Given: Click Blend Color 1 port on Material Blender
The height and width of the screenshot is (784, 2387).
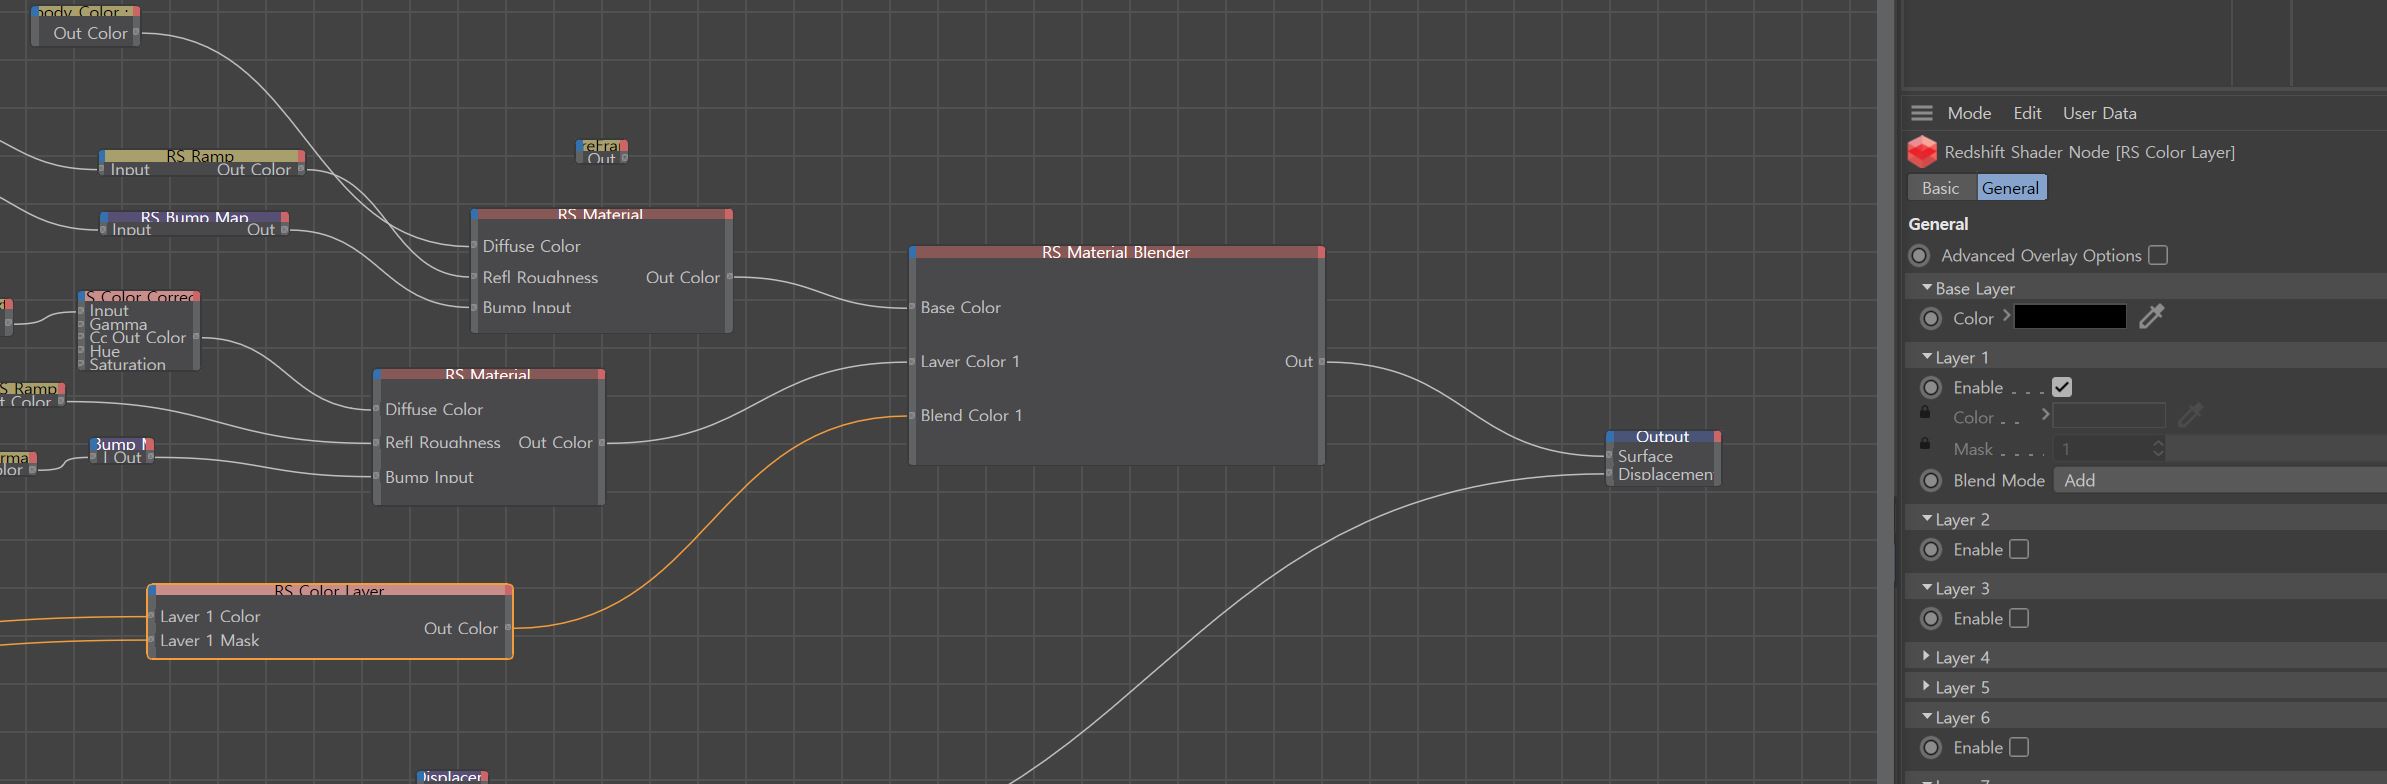Looking at the screenshot, I should [x=912, y=415].
